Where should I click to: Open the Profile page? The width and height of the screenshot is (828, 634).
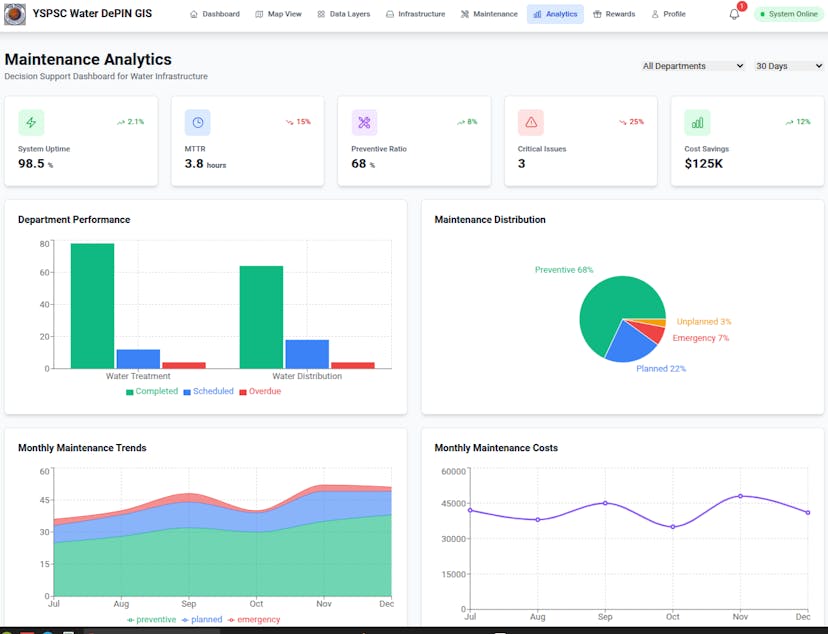point(668,14)
